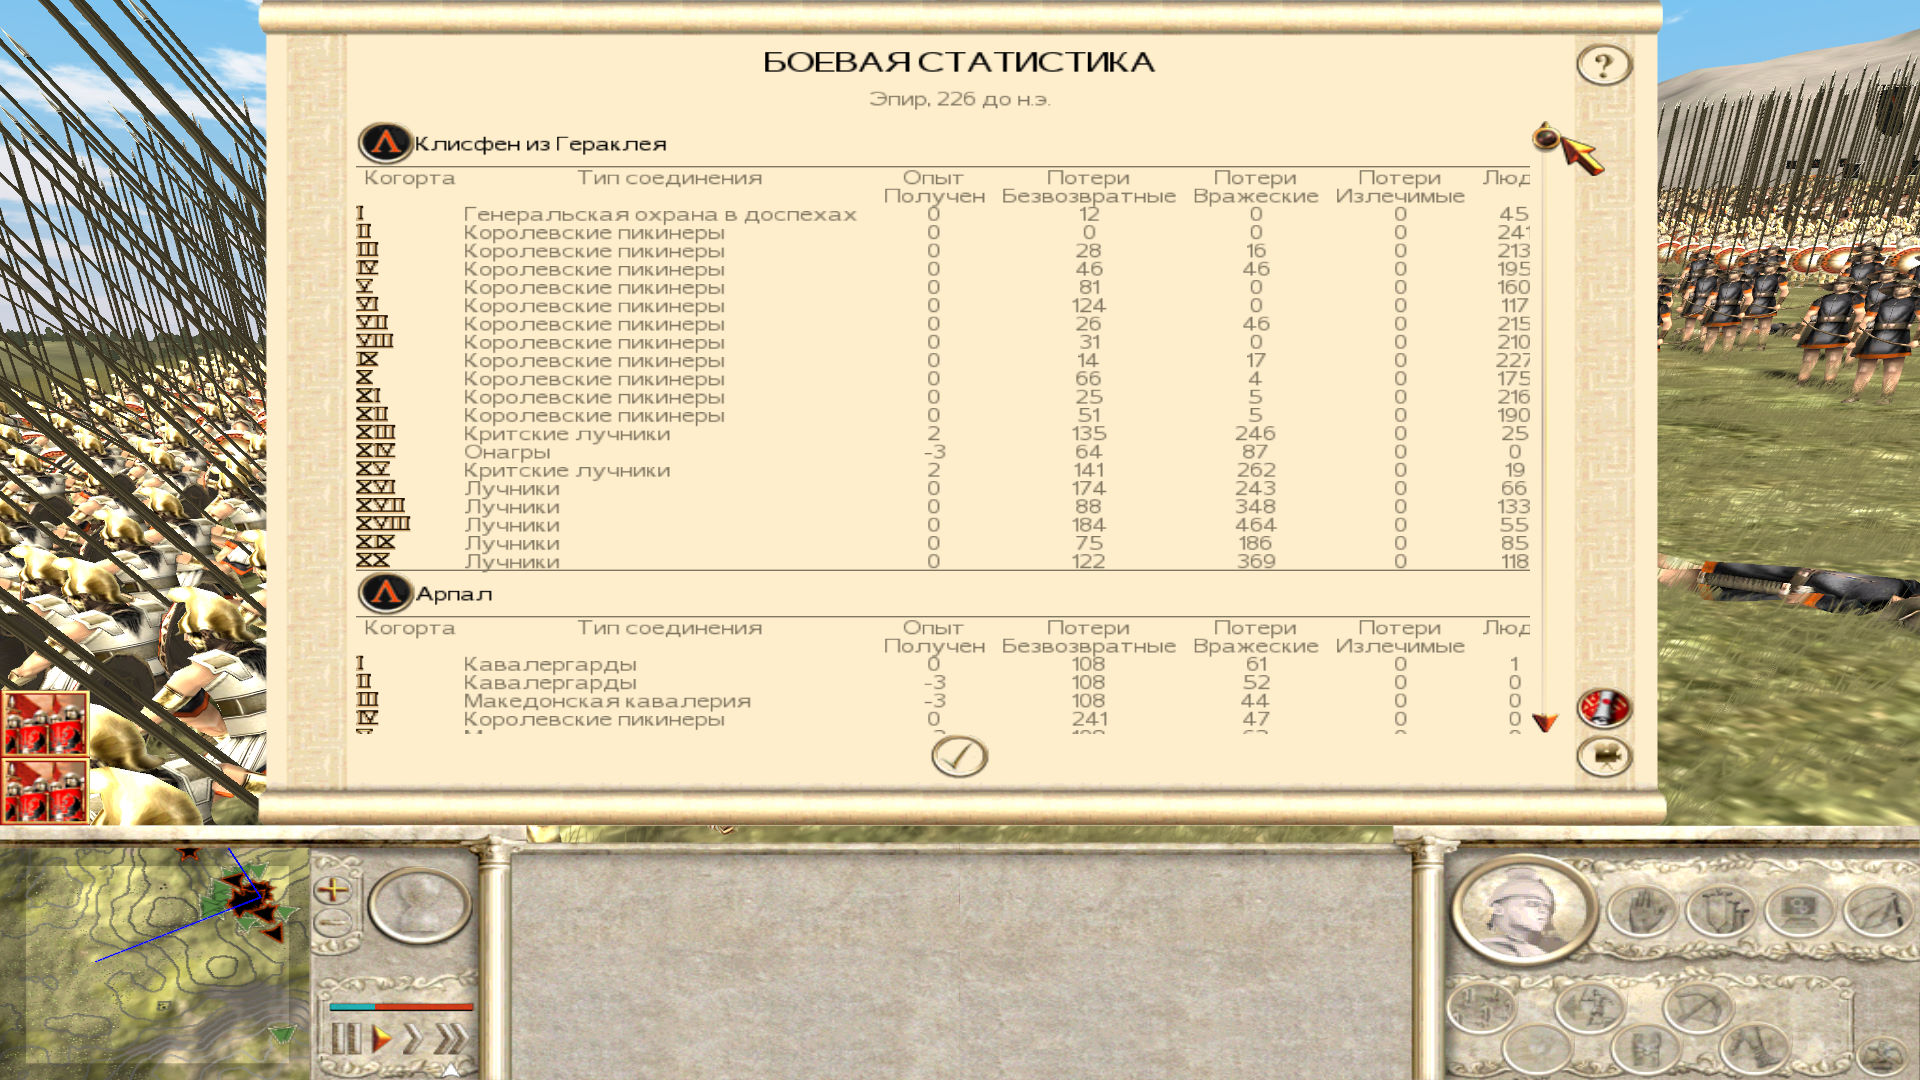Set battle to normal play speed
The image size is (1920, 1080).
[x=381, y=1038]
